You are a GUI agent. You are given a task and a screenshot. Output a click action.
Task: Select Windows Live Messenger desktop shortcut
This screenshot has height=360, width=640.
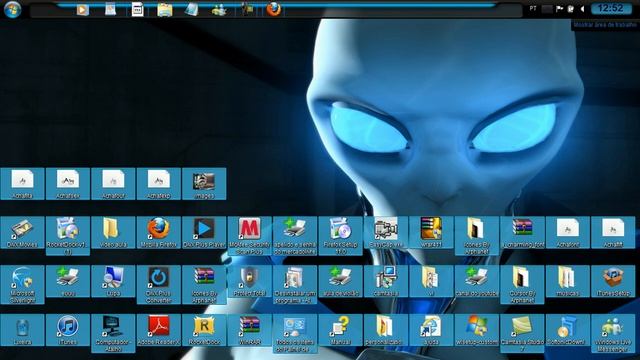(x=613, y=333)
